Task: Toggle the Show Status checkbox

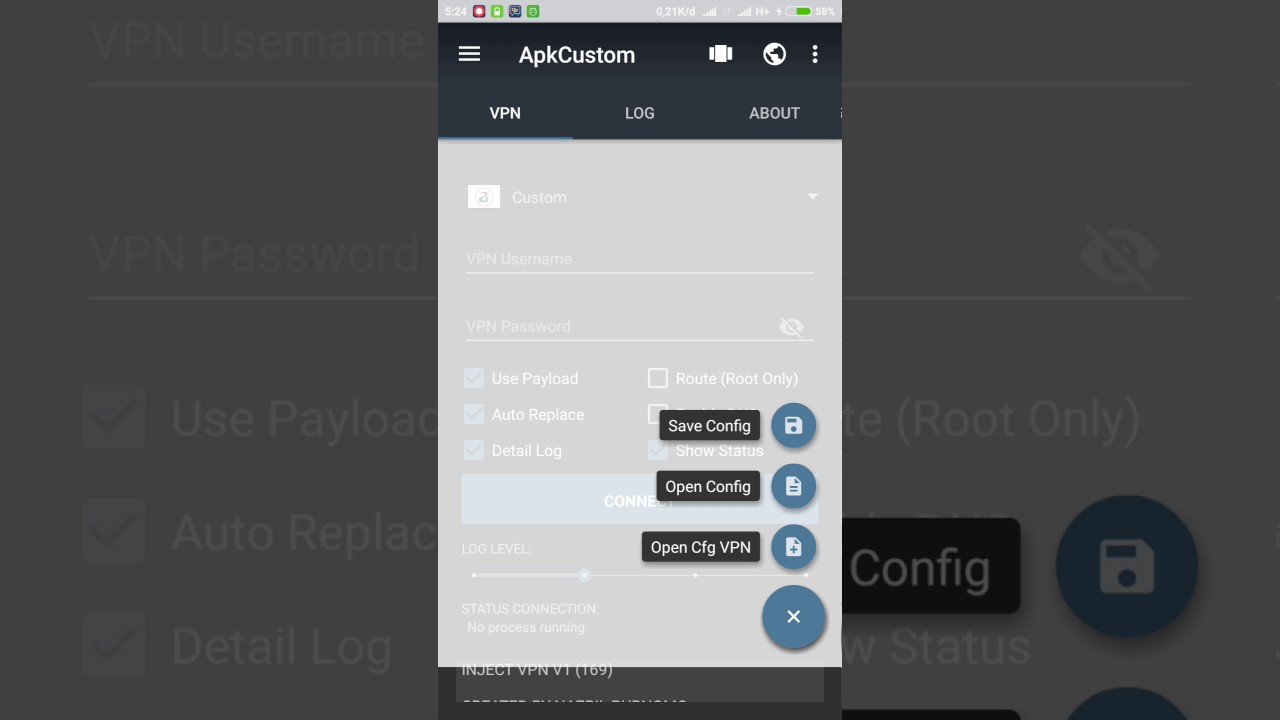Action: [658, 450]
